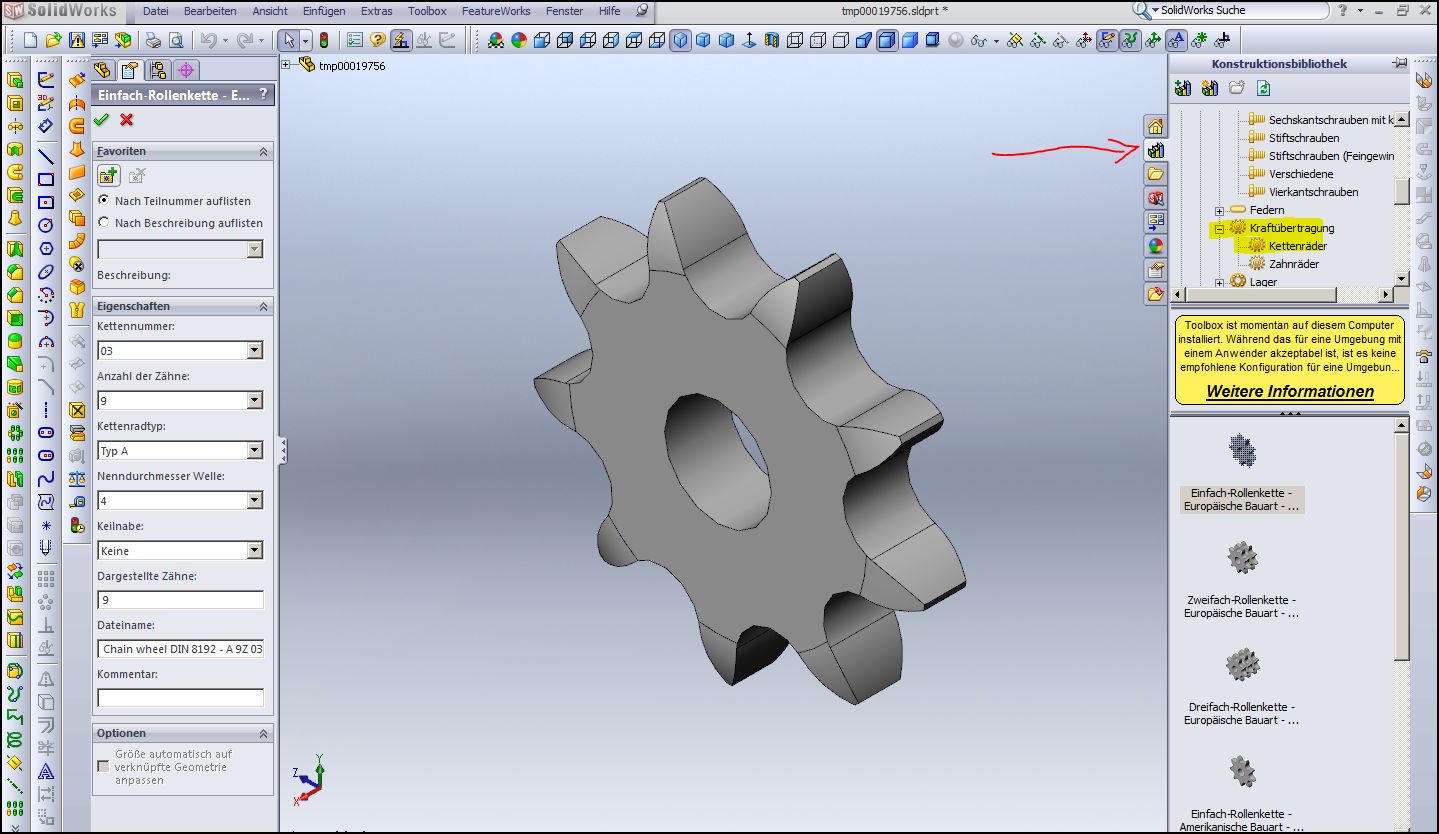This screenshot has height=834, width=1439.
Task: Click the Rebuild traffic light icon
Action: (324, 41)
